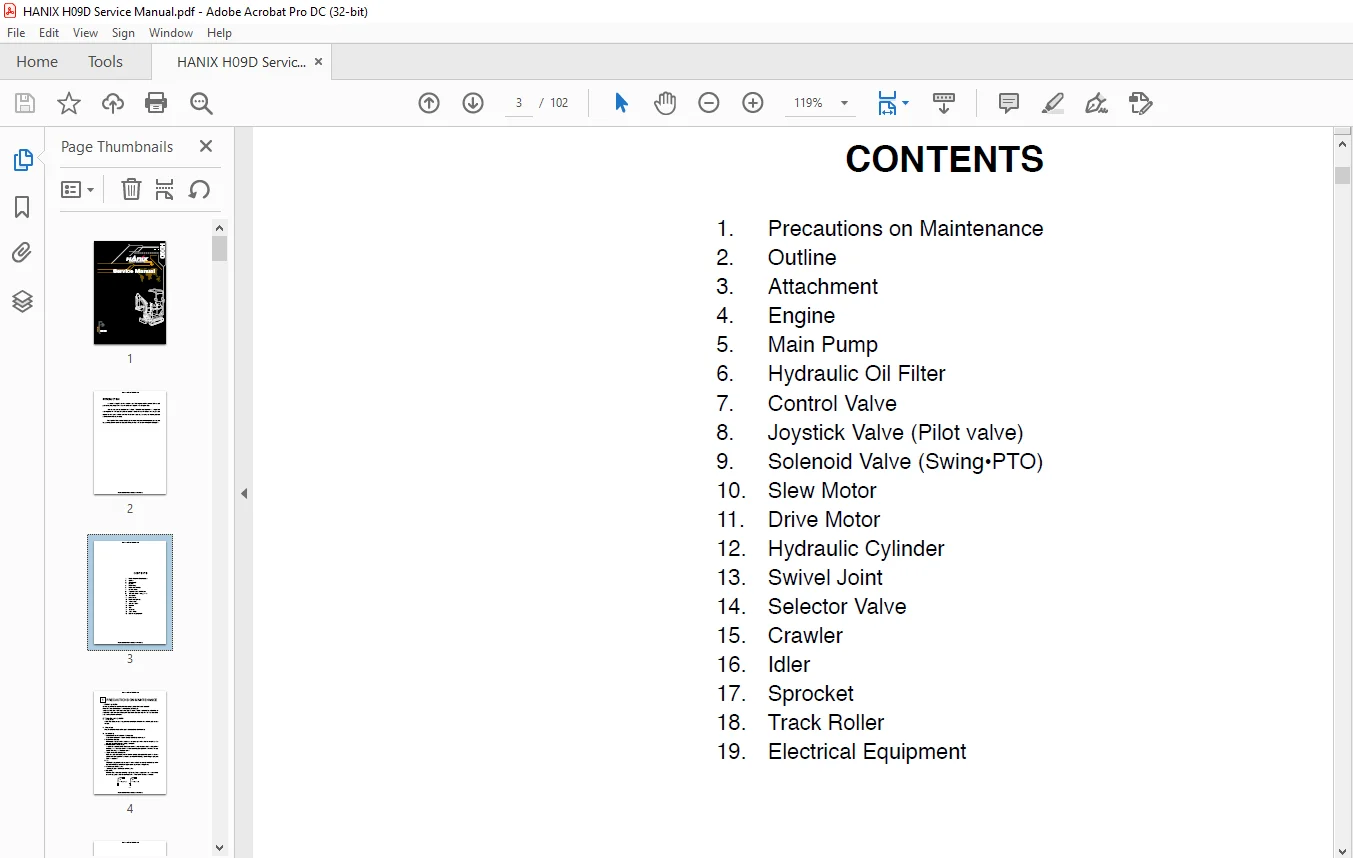1353x858 pixels.
Task: Go to previous page arrow
Action: [429, 103]
